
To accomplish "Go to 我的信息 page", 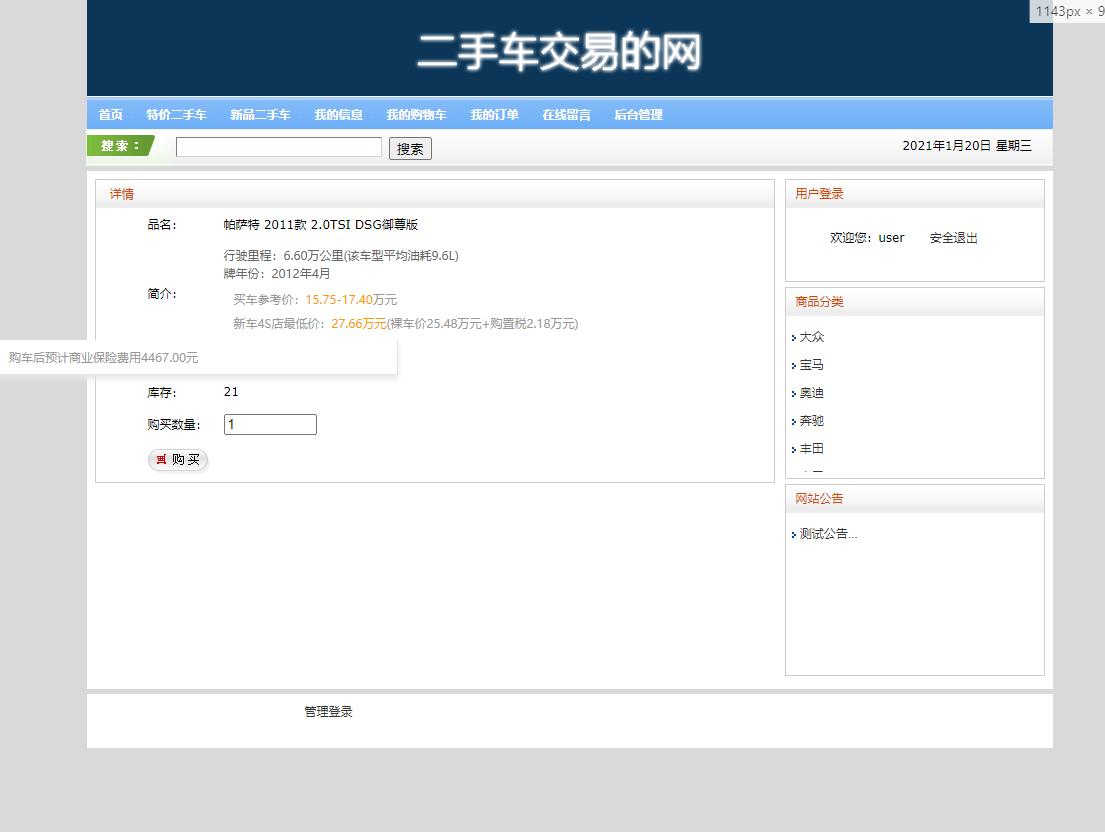I will [338, 114].
